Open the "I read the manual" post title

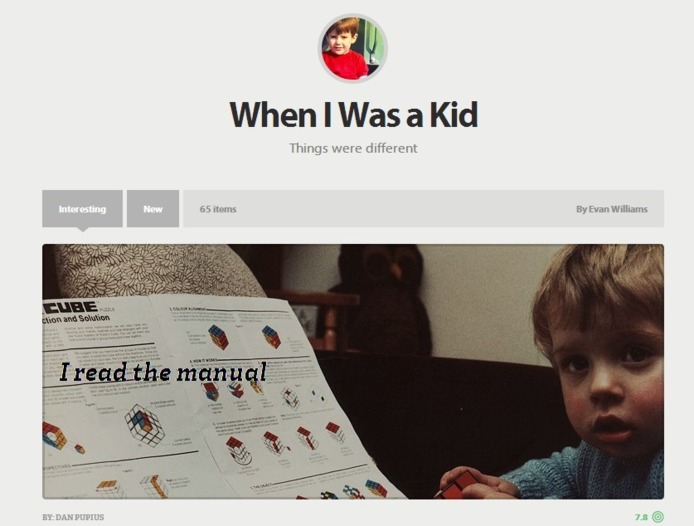[x=163, y=372]
